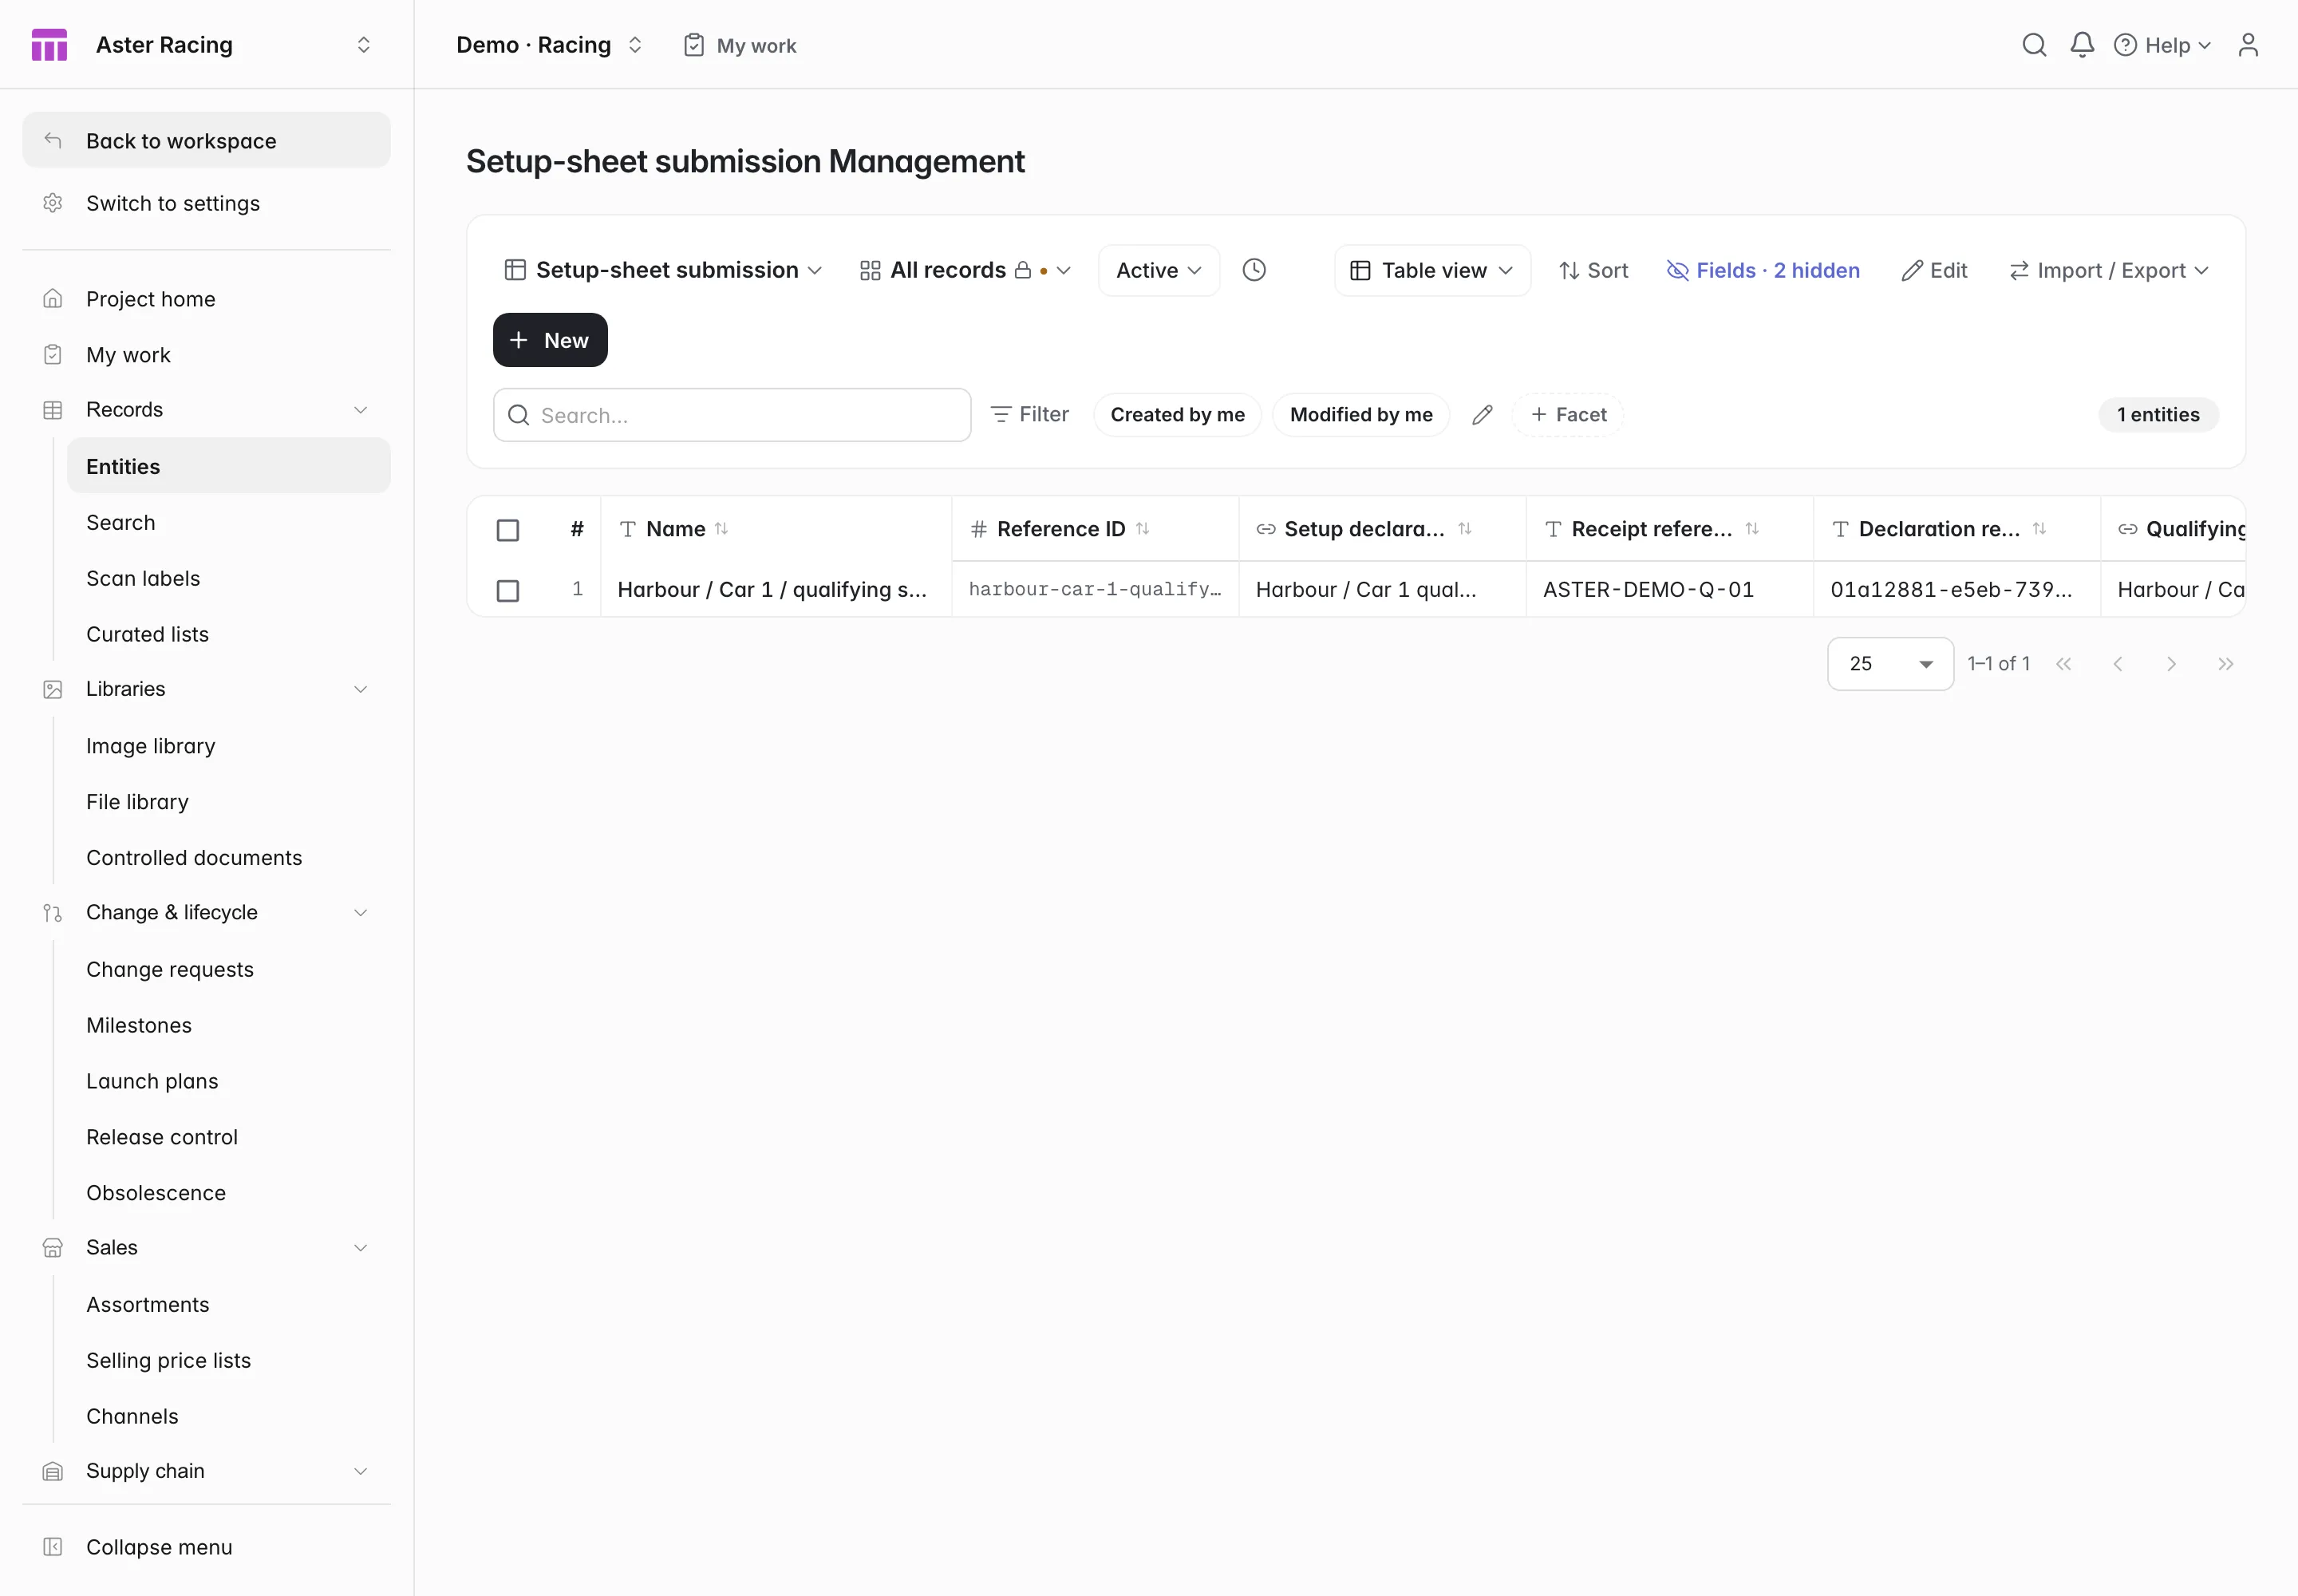Sort by the Name column arrows
Image resolution: width=2298 pixels, height=1596 pixels.
click(x=721, y=529)
